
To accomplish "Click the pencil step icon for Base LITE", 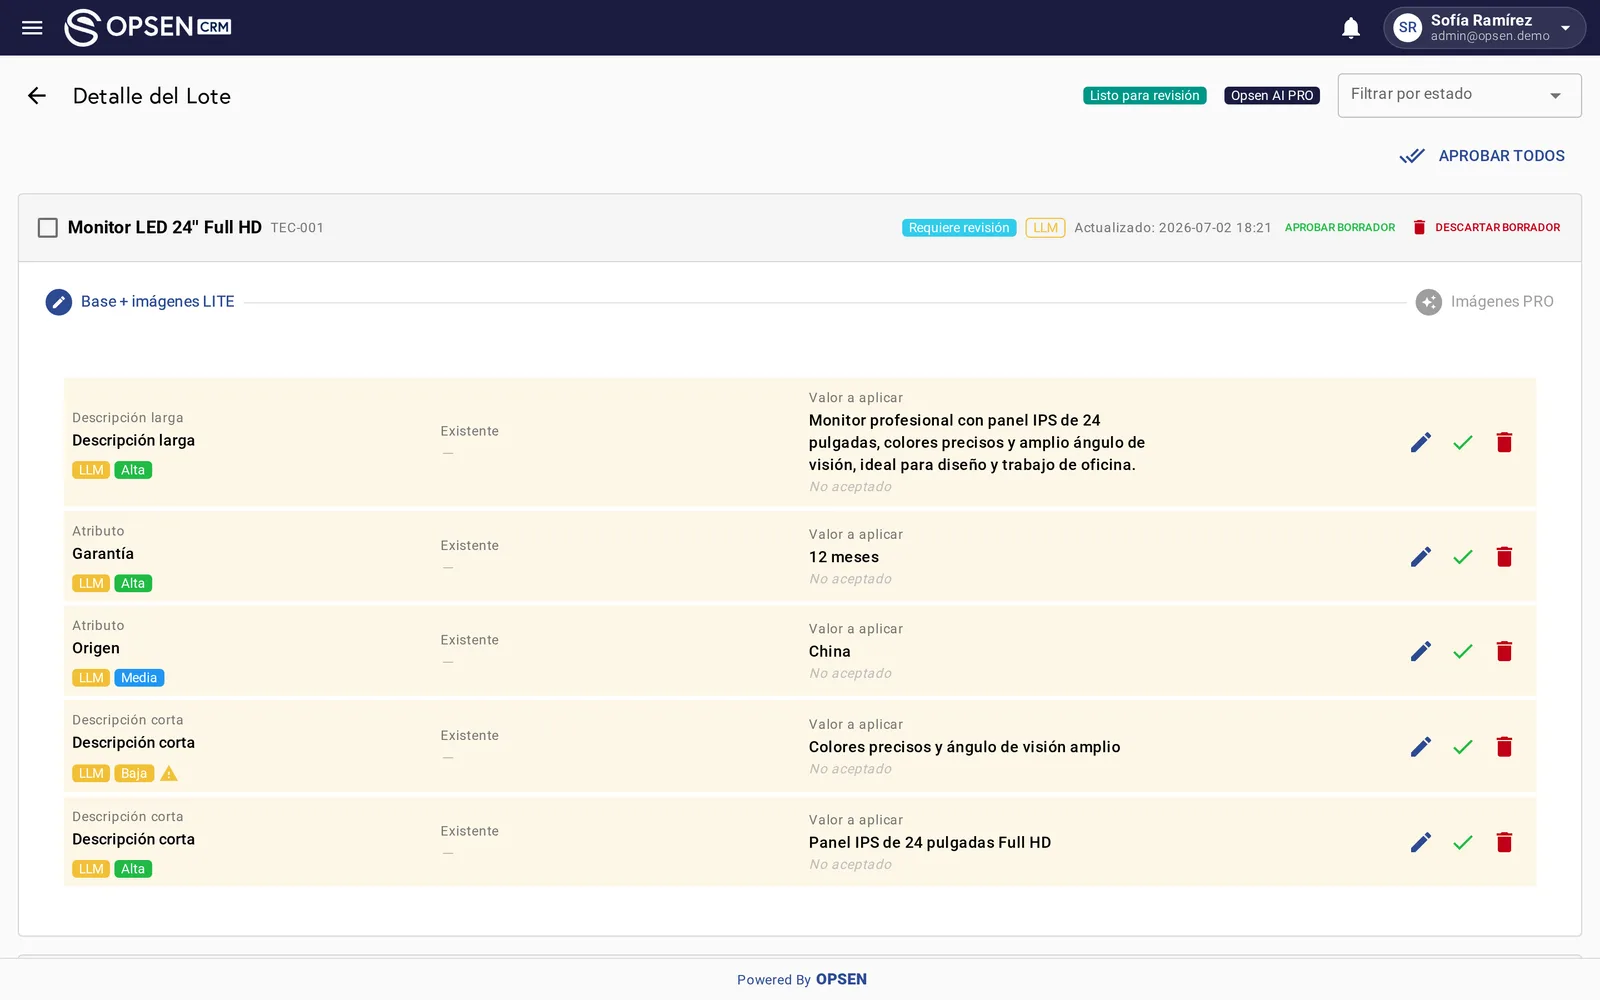I will [x=59, y=302].
